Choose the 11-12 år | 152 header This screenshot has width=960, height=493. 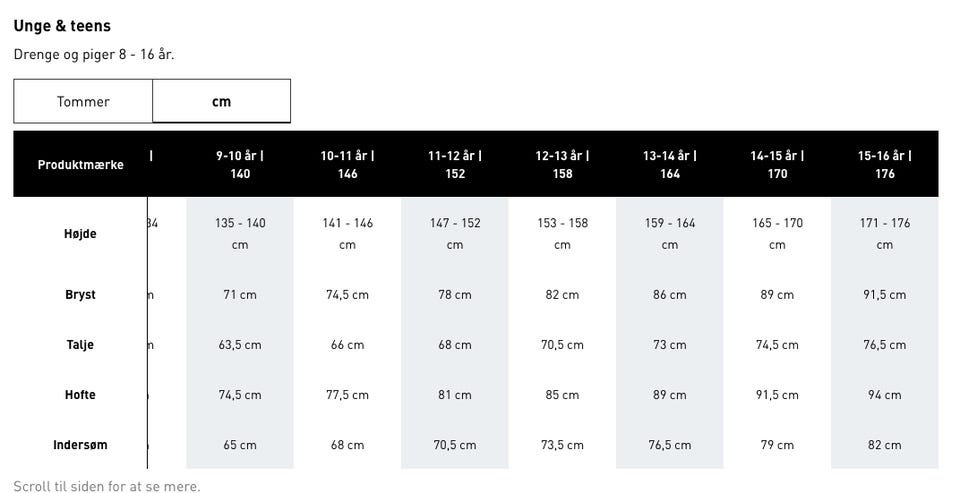455,164
